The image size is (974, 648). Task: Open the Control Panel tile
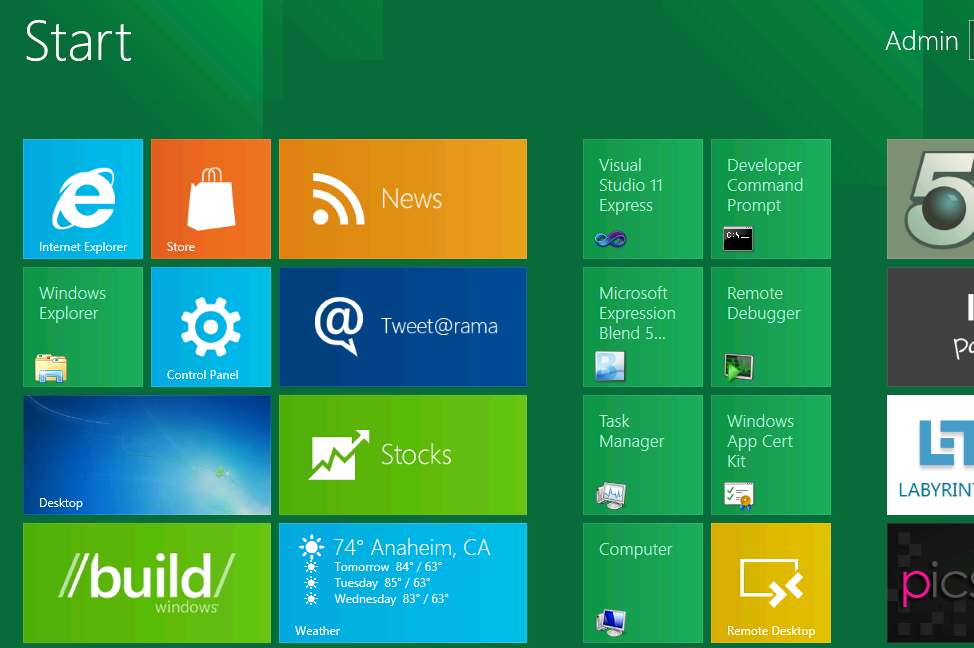[x=211, y=327]
